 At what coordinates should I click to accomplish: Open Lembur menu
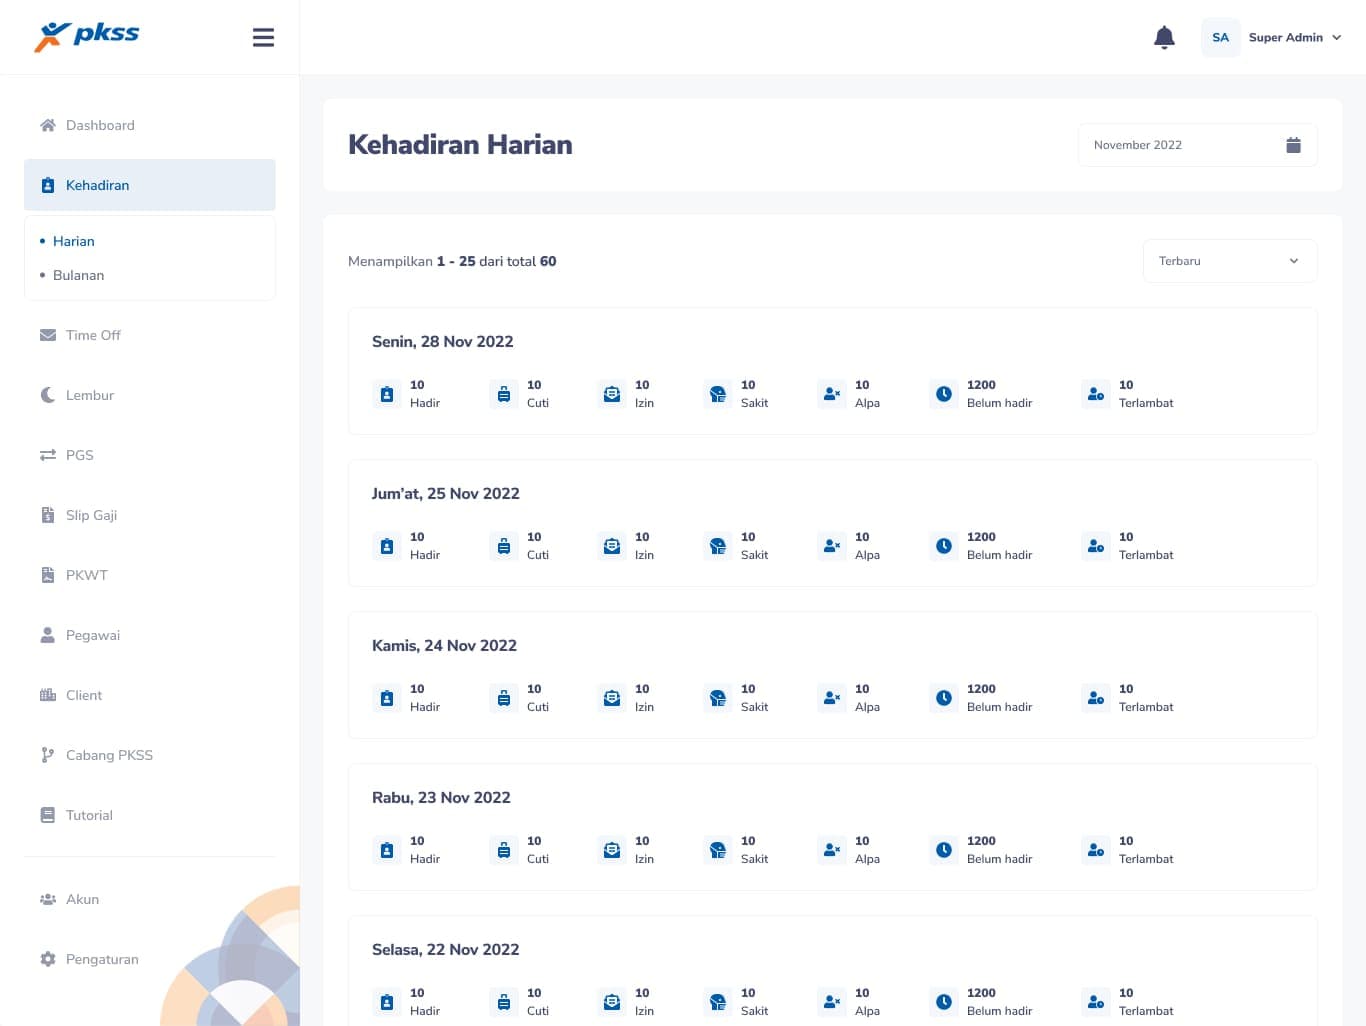[x=150, y=395]
